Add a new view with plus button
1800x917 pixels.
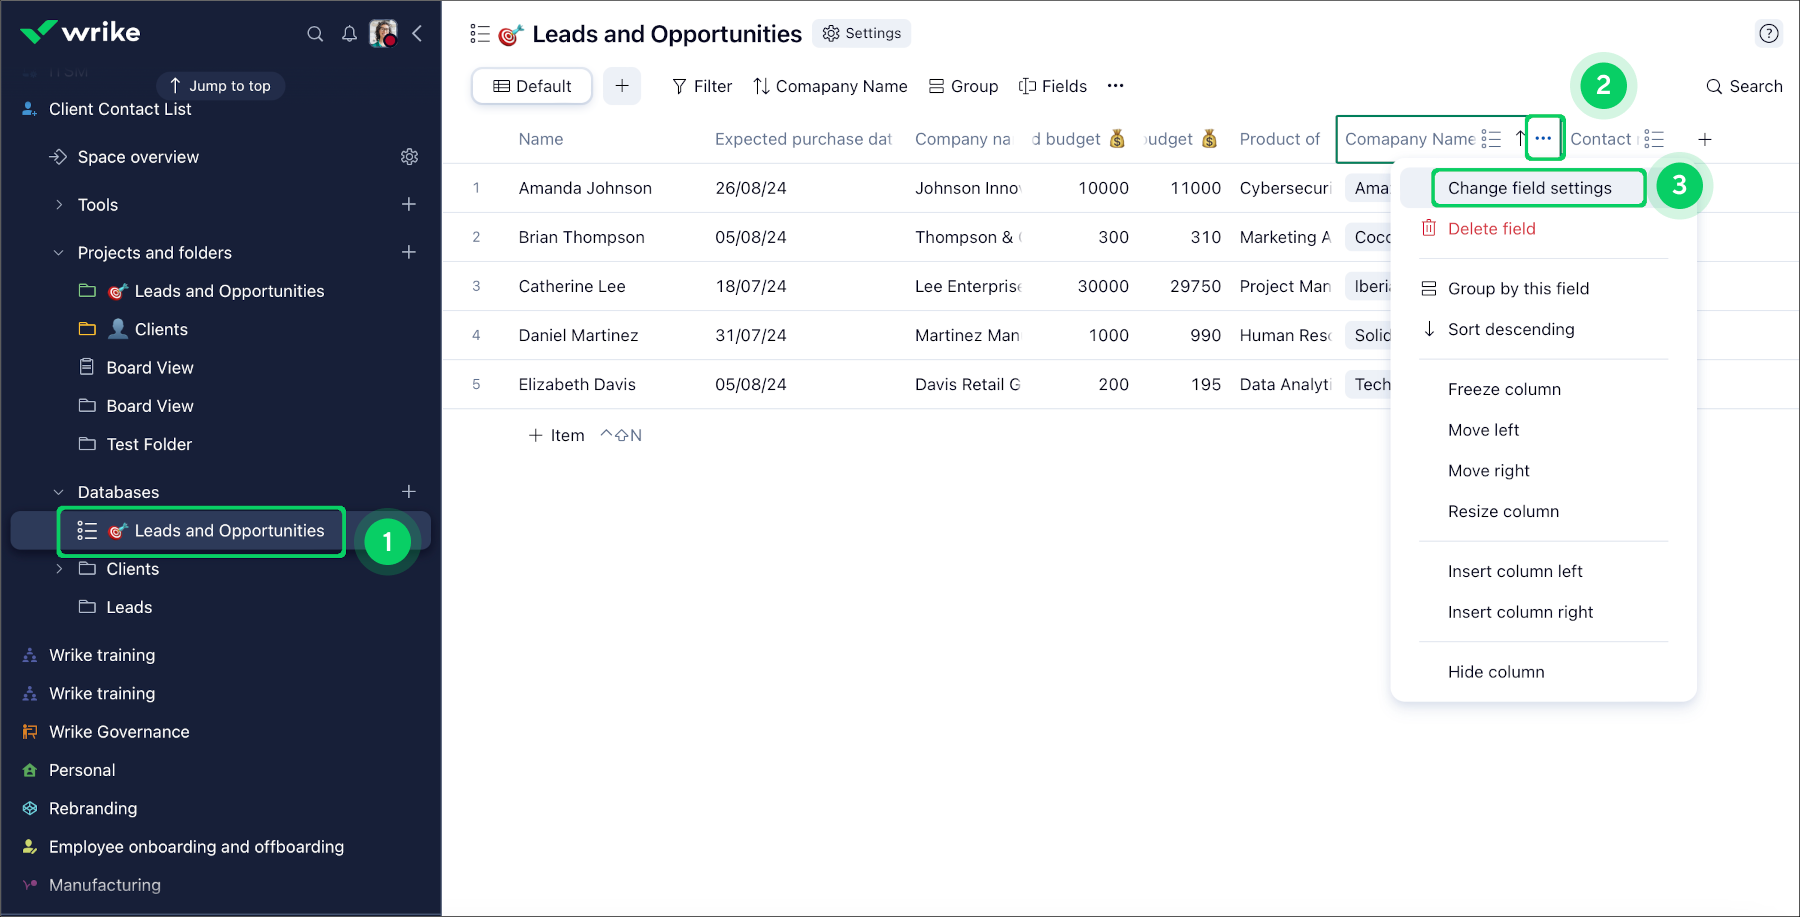pyautogui.click(x=622, y=86)
